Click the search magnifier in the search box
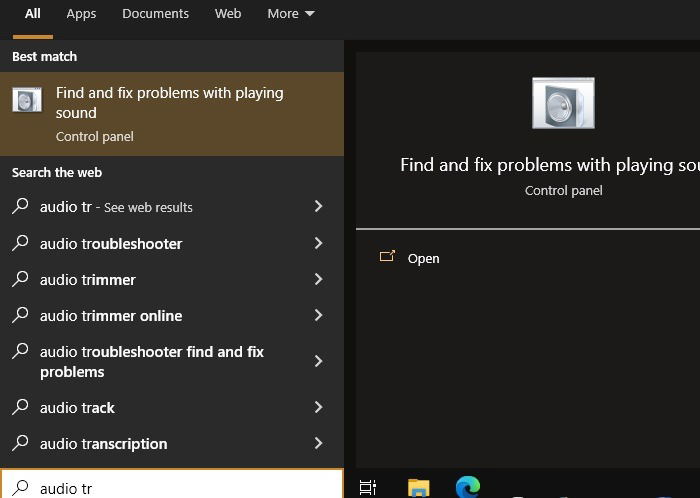This screenshot has width=700, height=498. click(21, 488)
